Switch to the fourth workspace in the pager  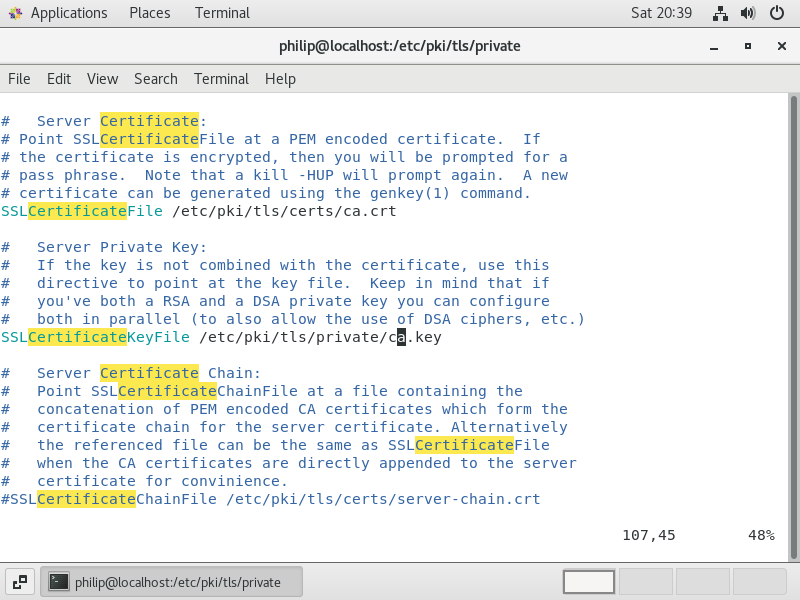[759, 582]
